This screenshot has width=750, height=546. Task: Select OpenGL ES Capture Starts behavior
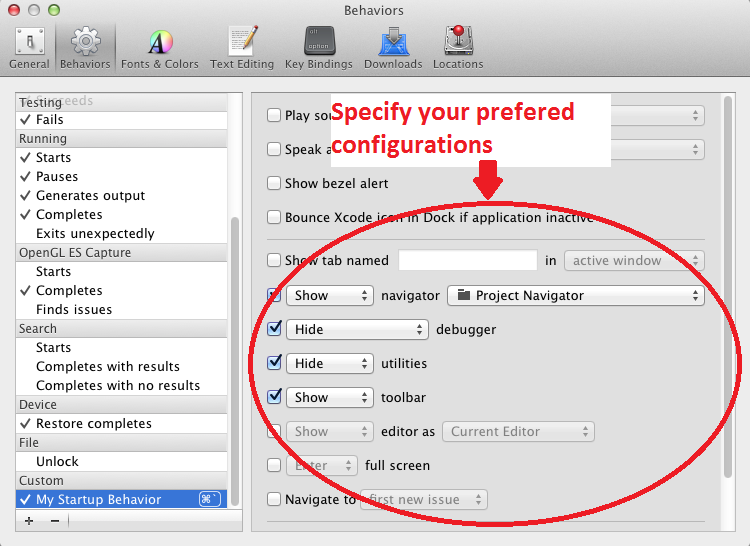click(x=121, y=272)
